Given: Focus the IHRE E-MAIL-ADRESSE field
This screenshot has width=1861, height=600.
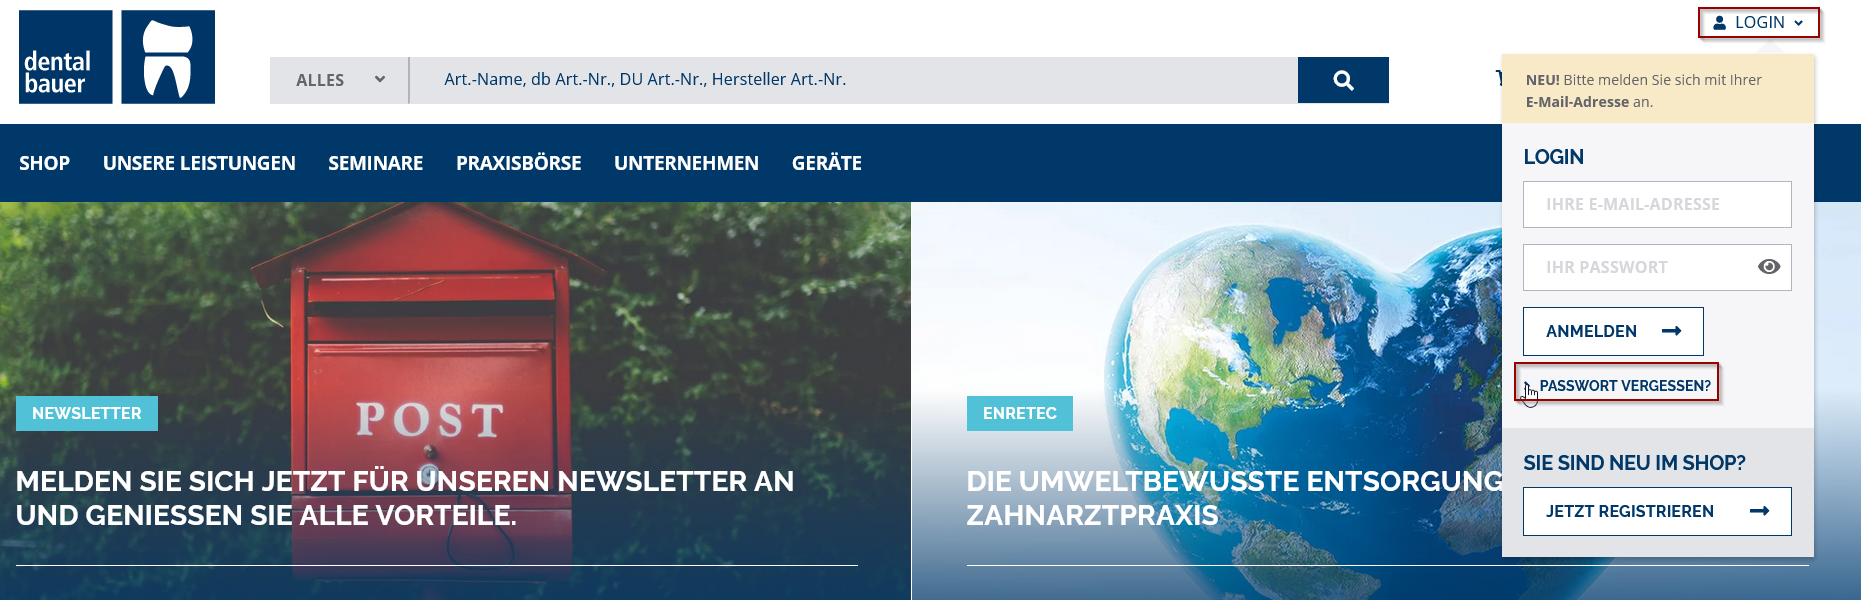Looking at the screenshot, I should click(x=1656, y=204).
